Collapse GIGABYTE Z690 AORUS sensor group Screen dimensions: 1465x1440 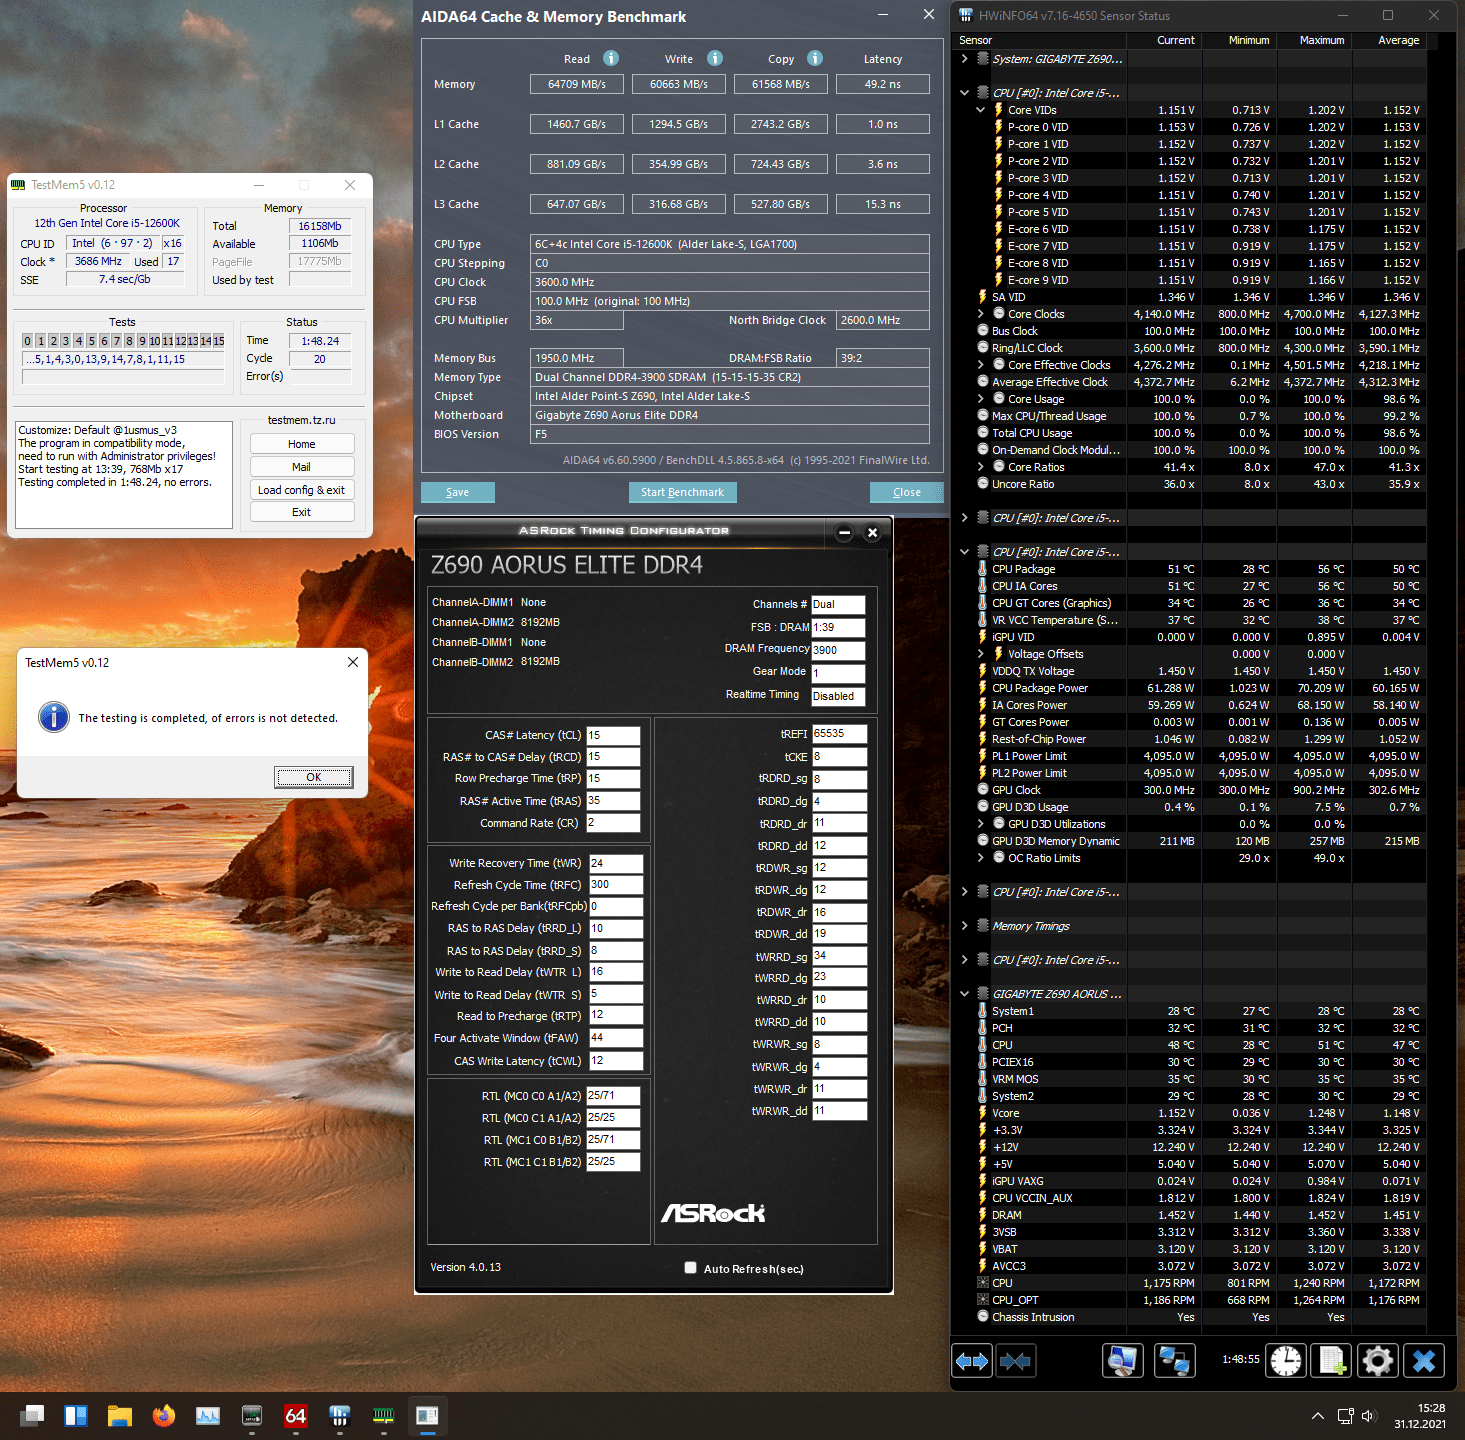[964, 994]
